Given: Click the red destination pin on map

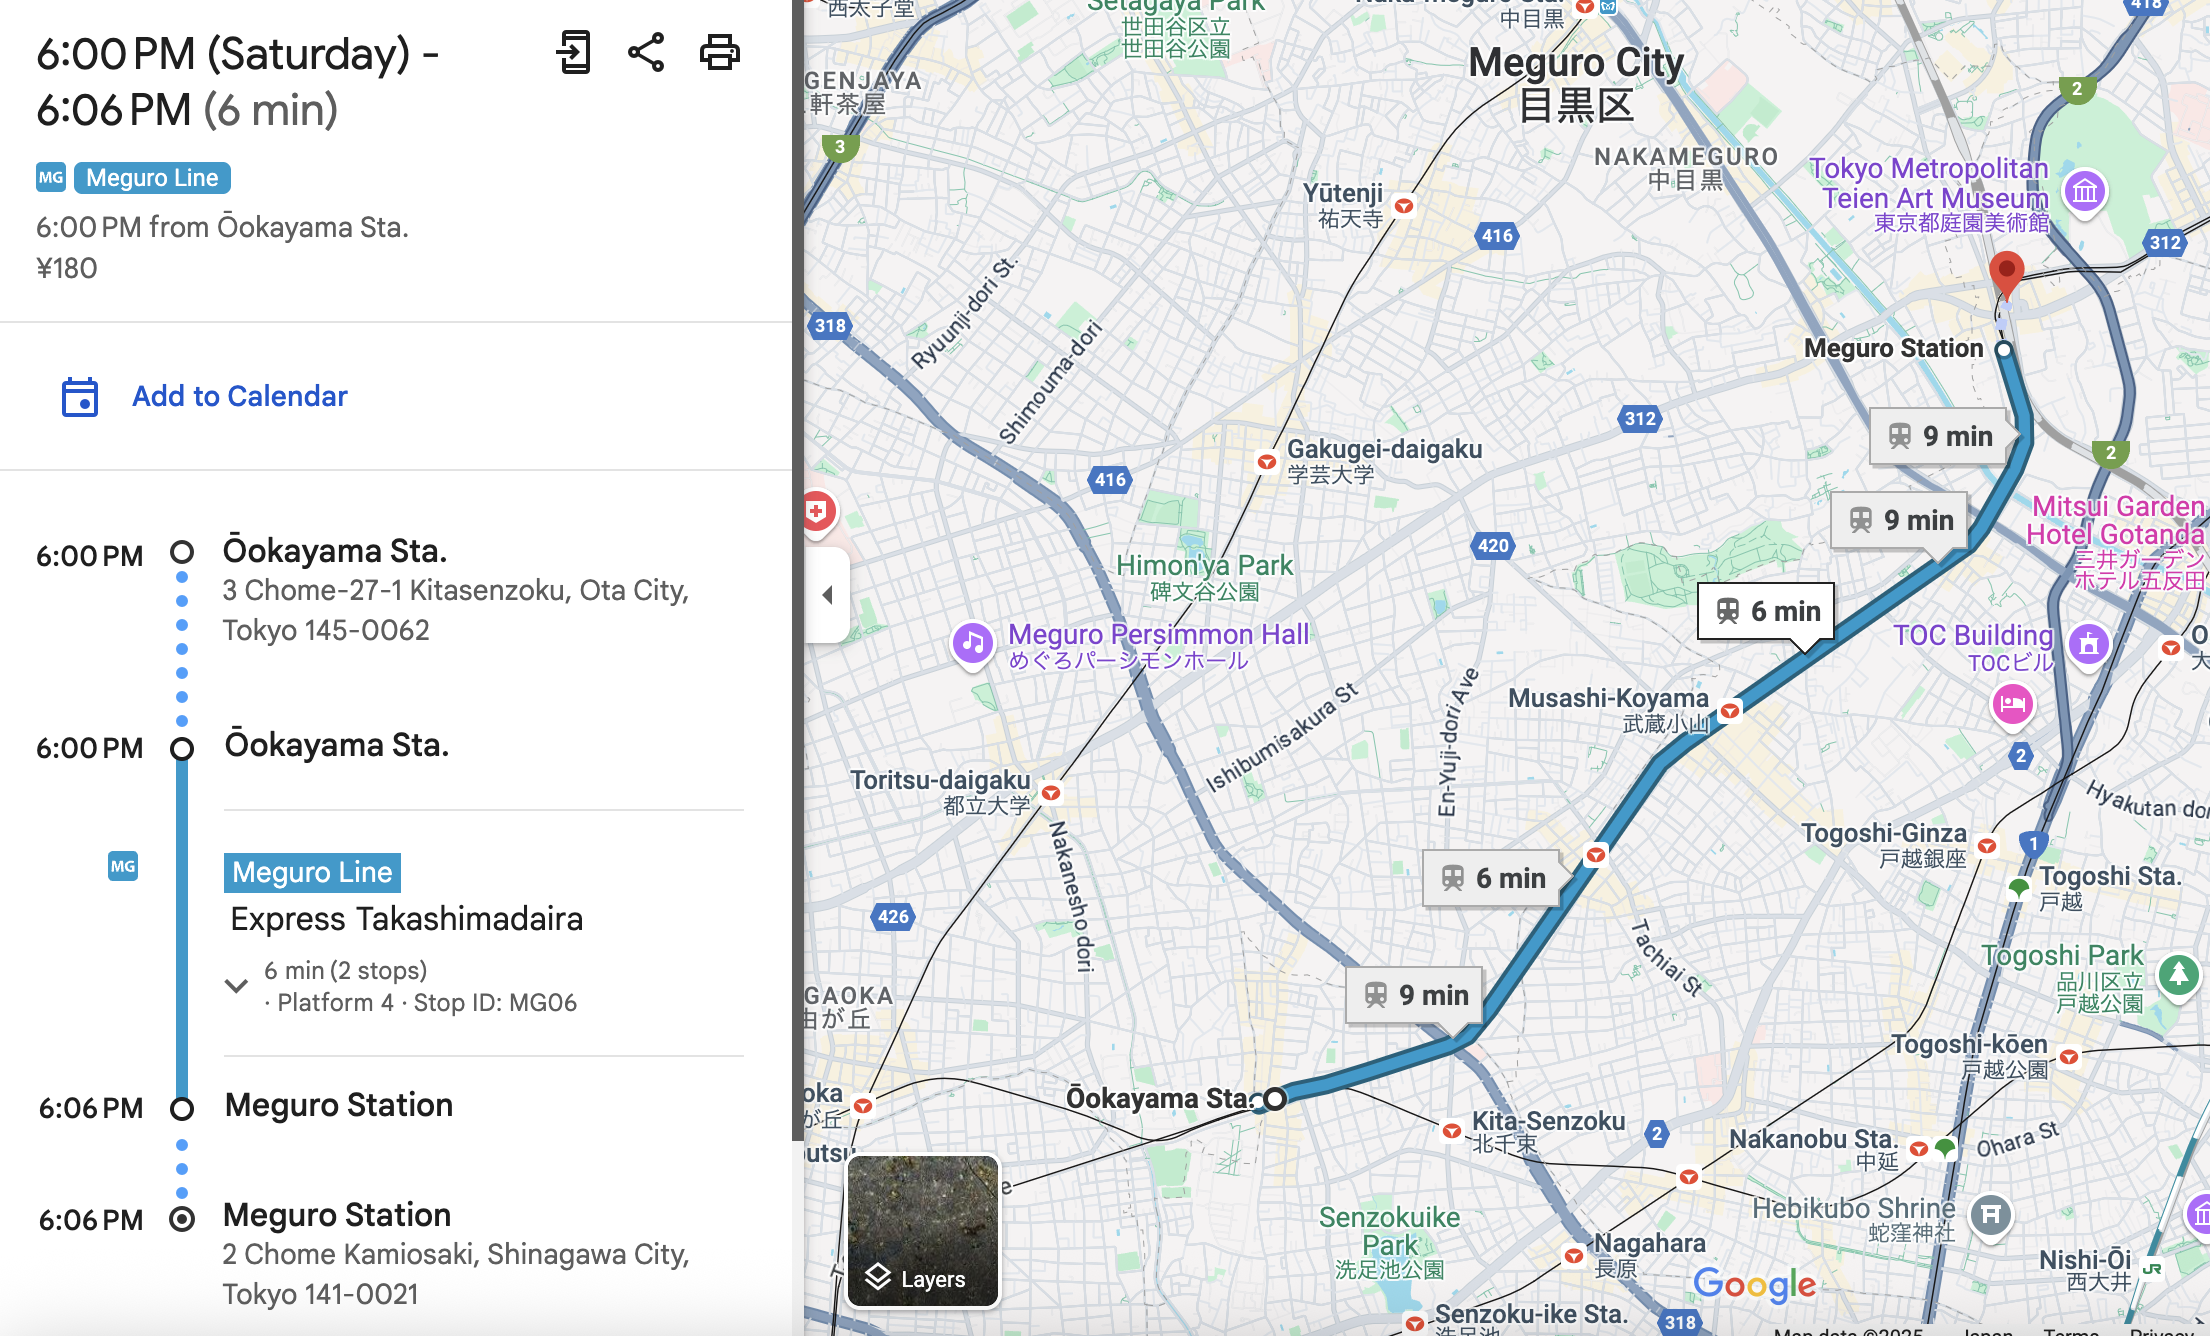Looking at the screenshot, I should click(x=2006, y=274).
